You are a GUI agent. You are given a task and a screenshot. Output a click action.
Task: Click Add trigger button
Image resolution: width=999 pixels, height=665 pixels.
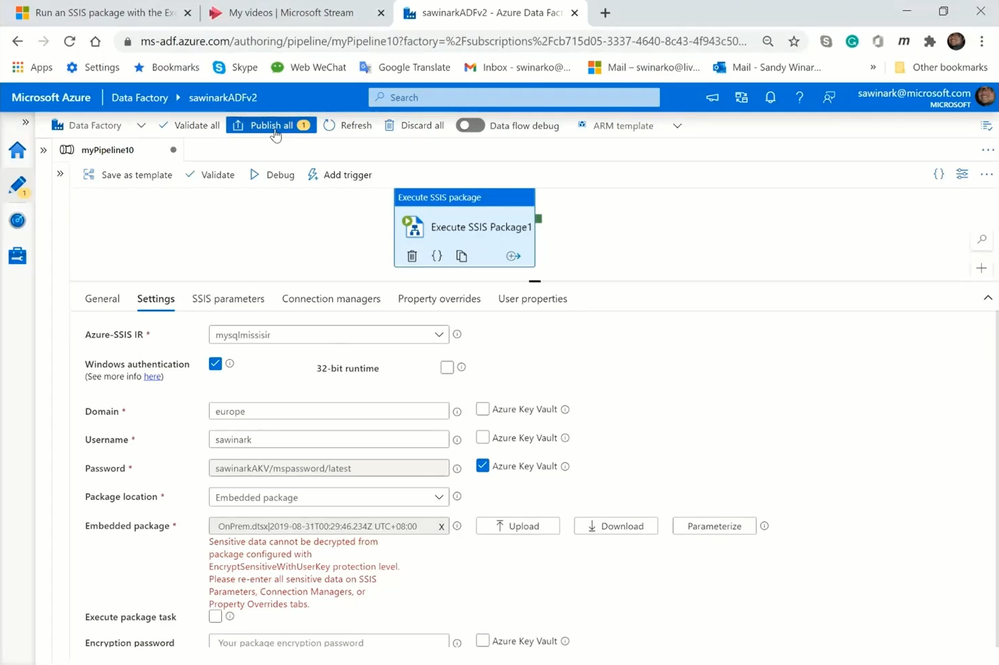tap(340, 175)
